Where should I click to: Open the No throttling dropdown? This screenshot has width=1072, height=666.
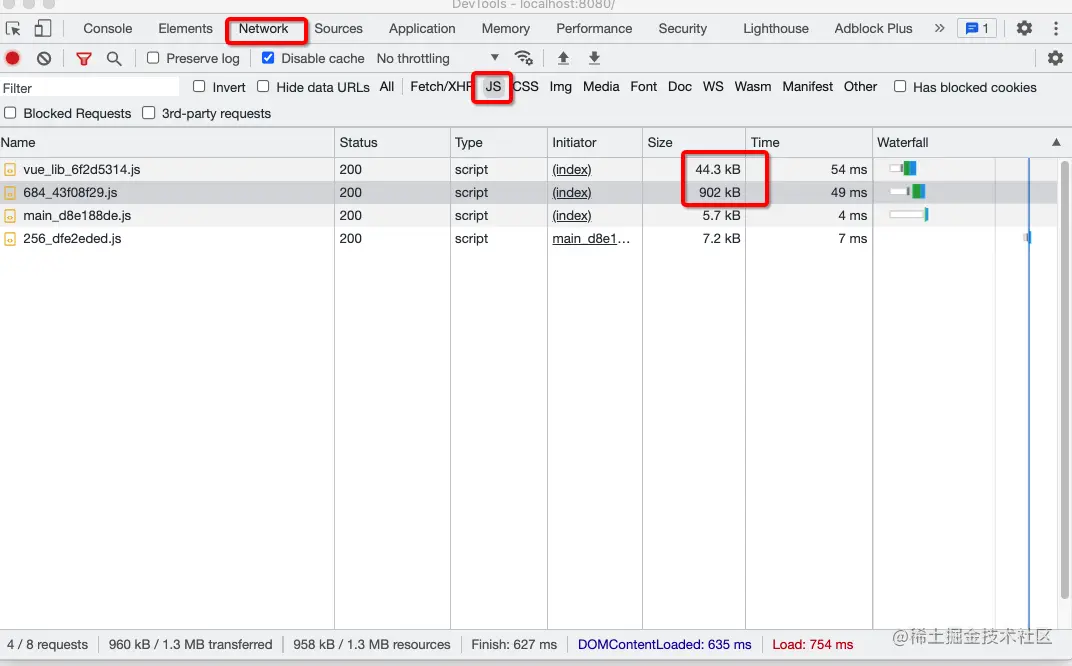[x=438, y=58]
